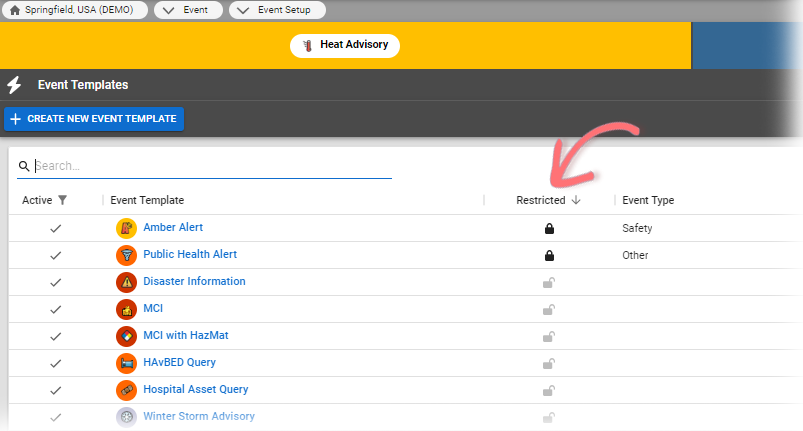Click the Hospital Asset Query icon
This screenshot has width=803, height=431.
pos(126,391)
